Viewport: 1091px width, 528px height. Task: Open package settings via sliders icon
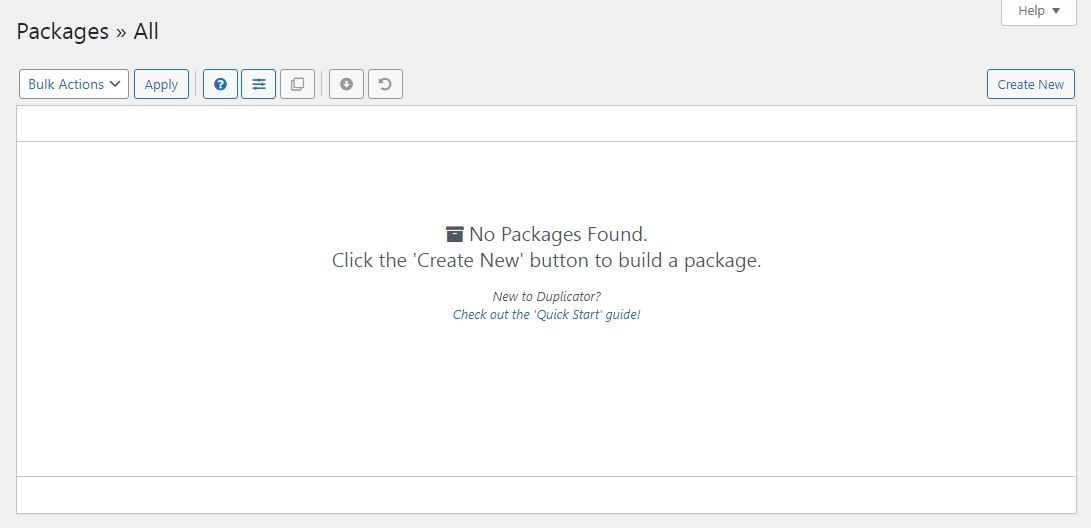click(x=258, y=84)
